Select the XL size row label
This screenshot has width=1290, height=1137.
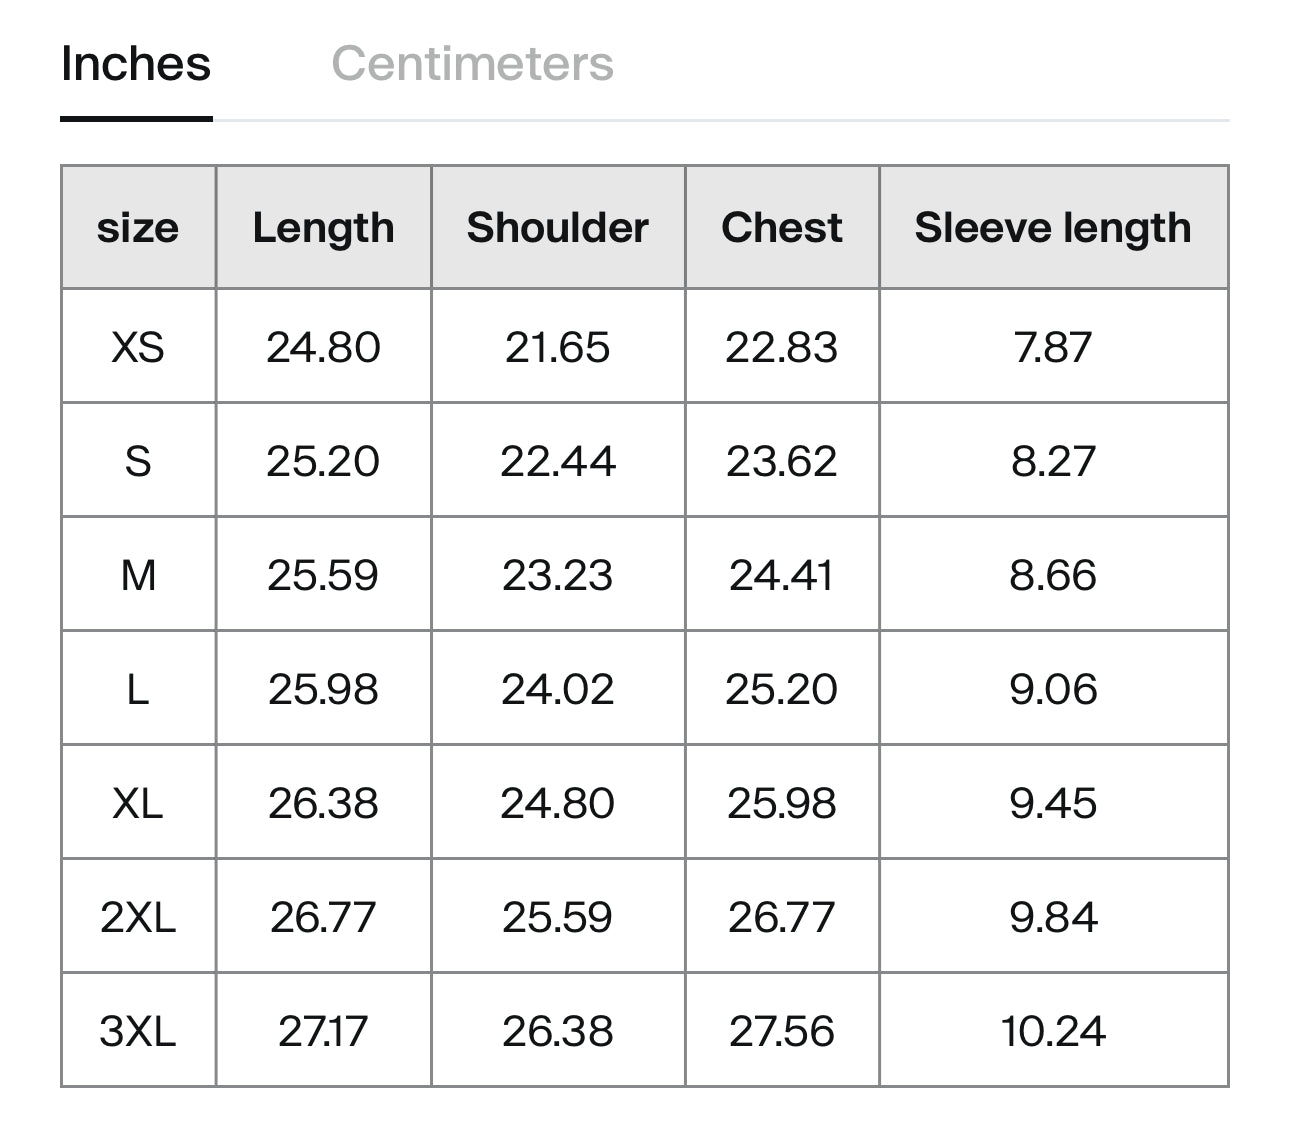pyautogui.click(x=138, y=803)
